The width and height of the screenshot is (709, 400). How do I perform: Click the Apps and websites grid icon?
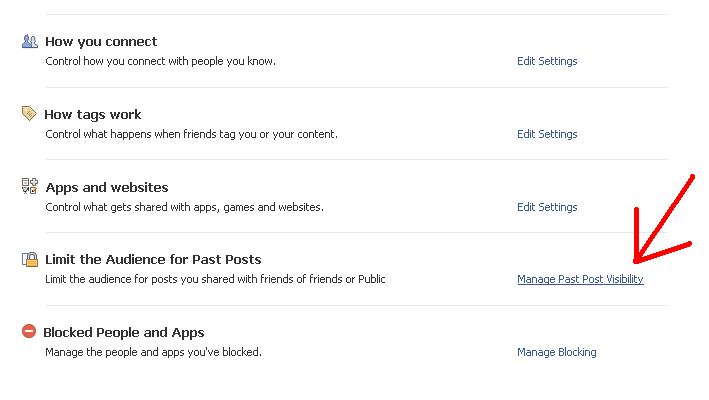[x=30, y=186]
